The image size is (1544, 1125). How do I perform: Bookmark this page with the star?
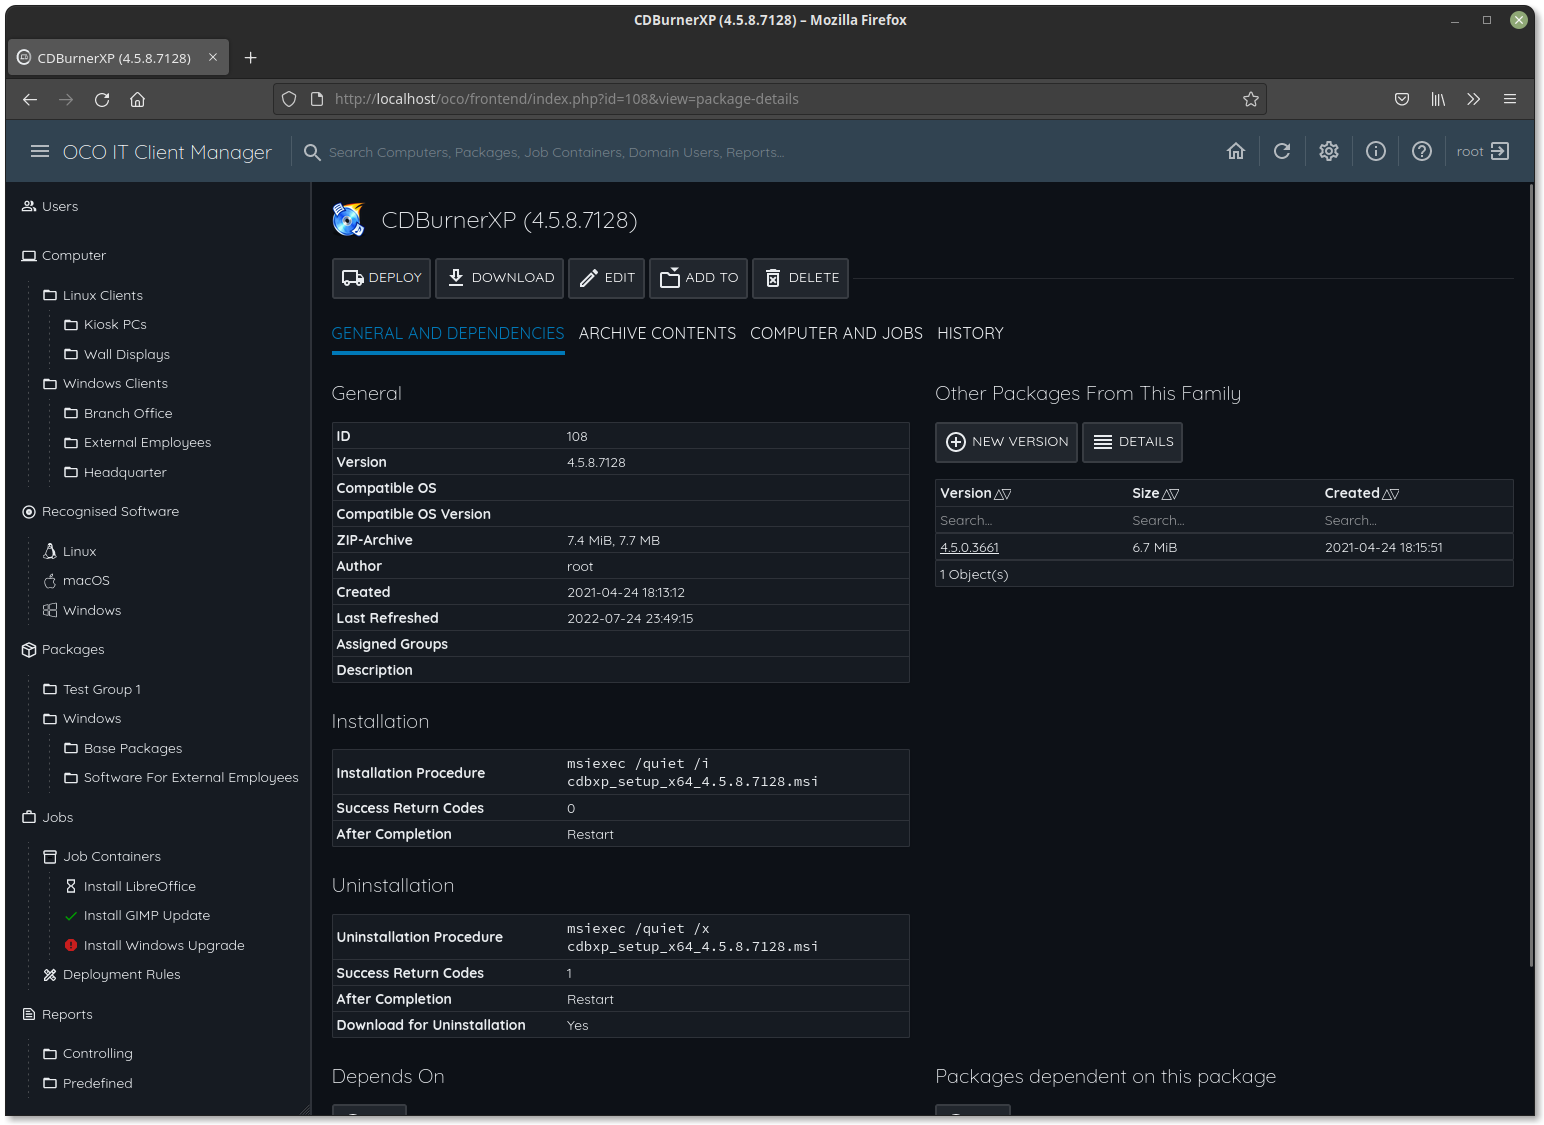pos(1251,99)
